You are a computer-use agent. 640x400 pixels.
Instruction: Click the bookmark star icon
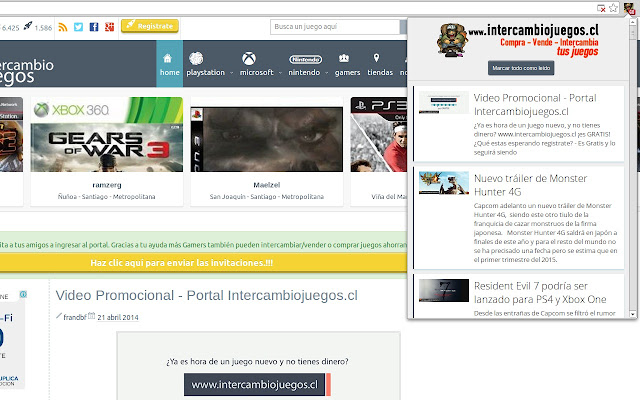click(x=613, y=8)
